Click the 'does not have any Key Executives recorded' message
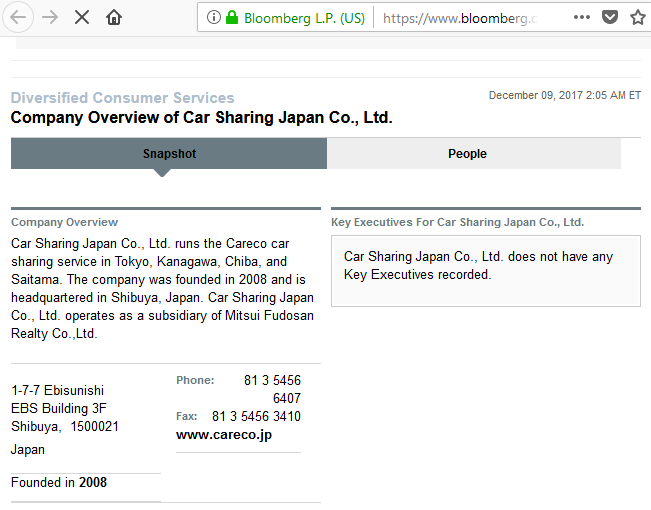Image resolution: width=651 pixels, height=510 pixels. 478,265
